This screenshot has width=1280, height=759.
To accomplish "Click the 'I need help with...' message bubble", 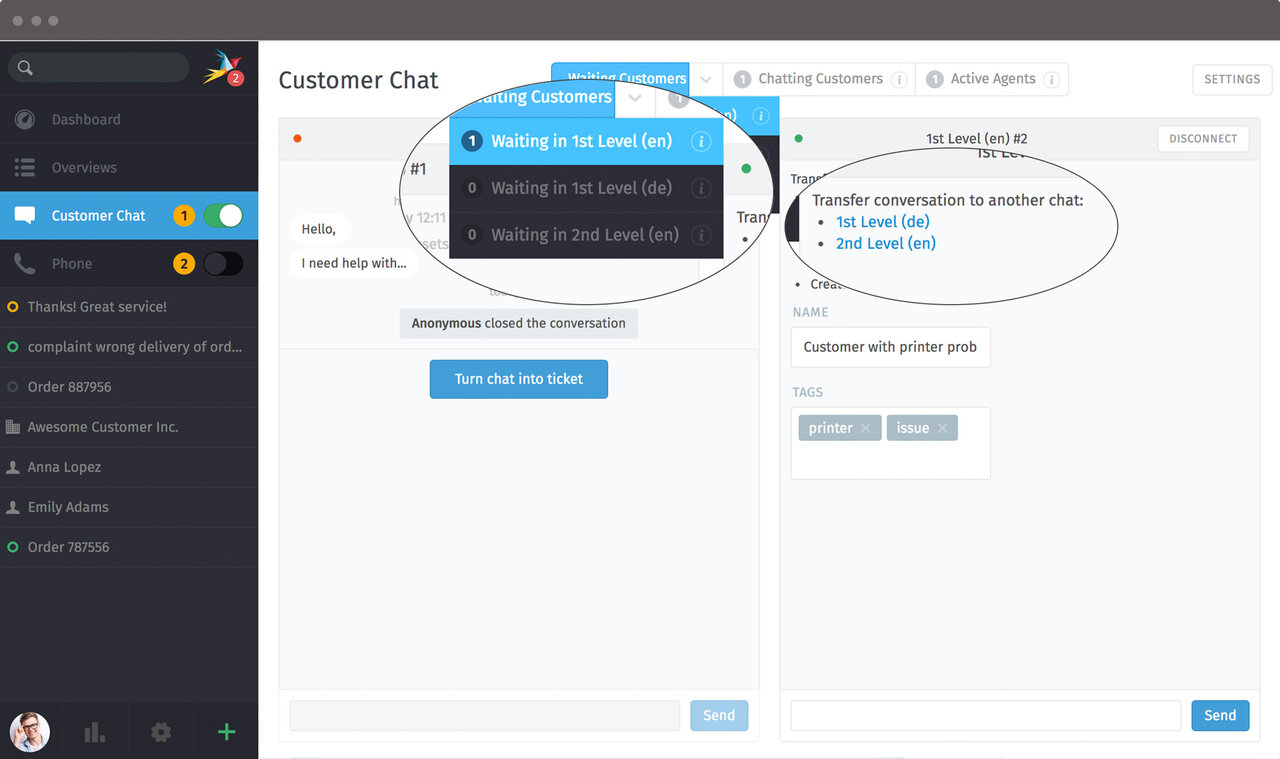I will (x=354, y=263).
